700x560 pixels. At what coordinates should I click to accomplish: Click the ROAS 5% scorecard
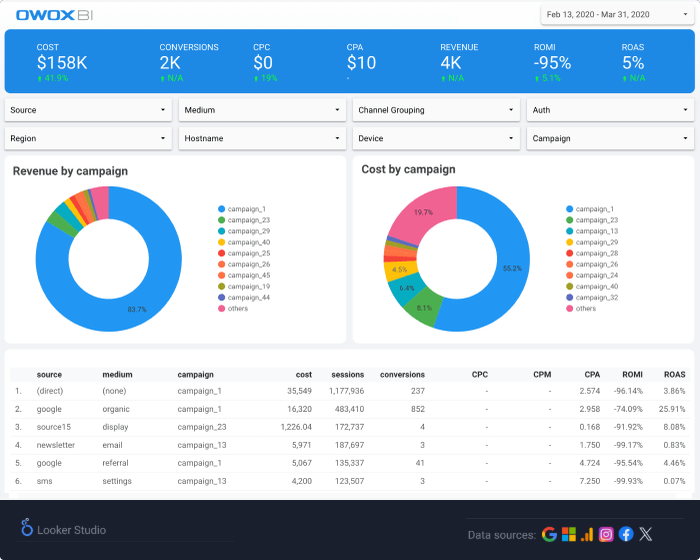(633, 63)
